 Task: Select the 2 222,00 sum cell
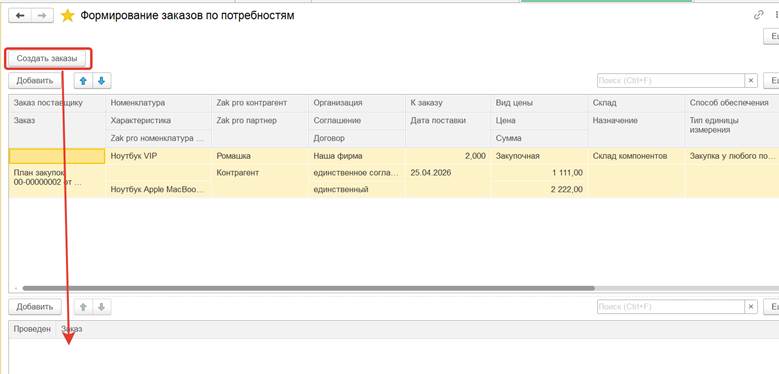click(x=539, y=189)
